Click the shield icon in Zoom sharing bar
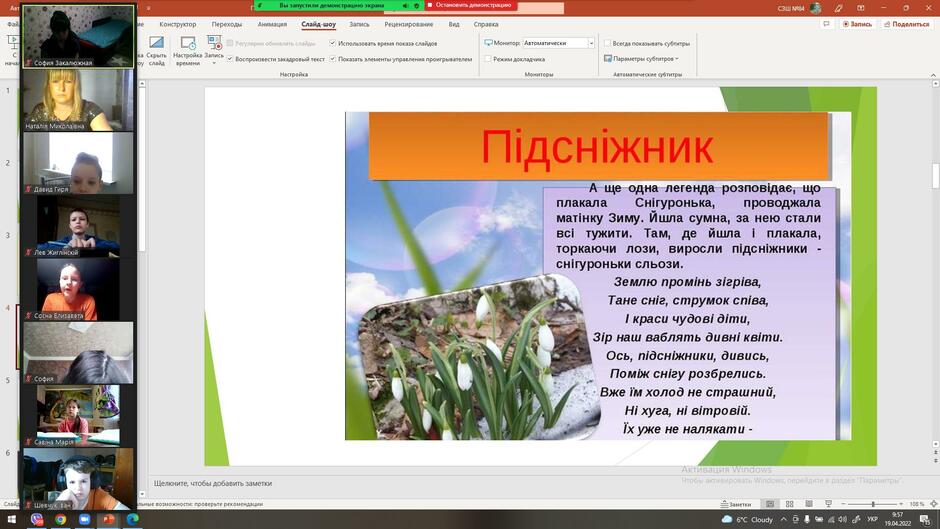 click(417, 5)
